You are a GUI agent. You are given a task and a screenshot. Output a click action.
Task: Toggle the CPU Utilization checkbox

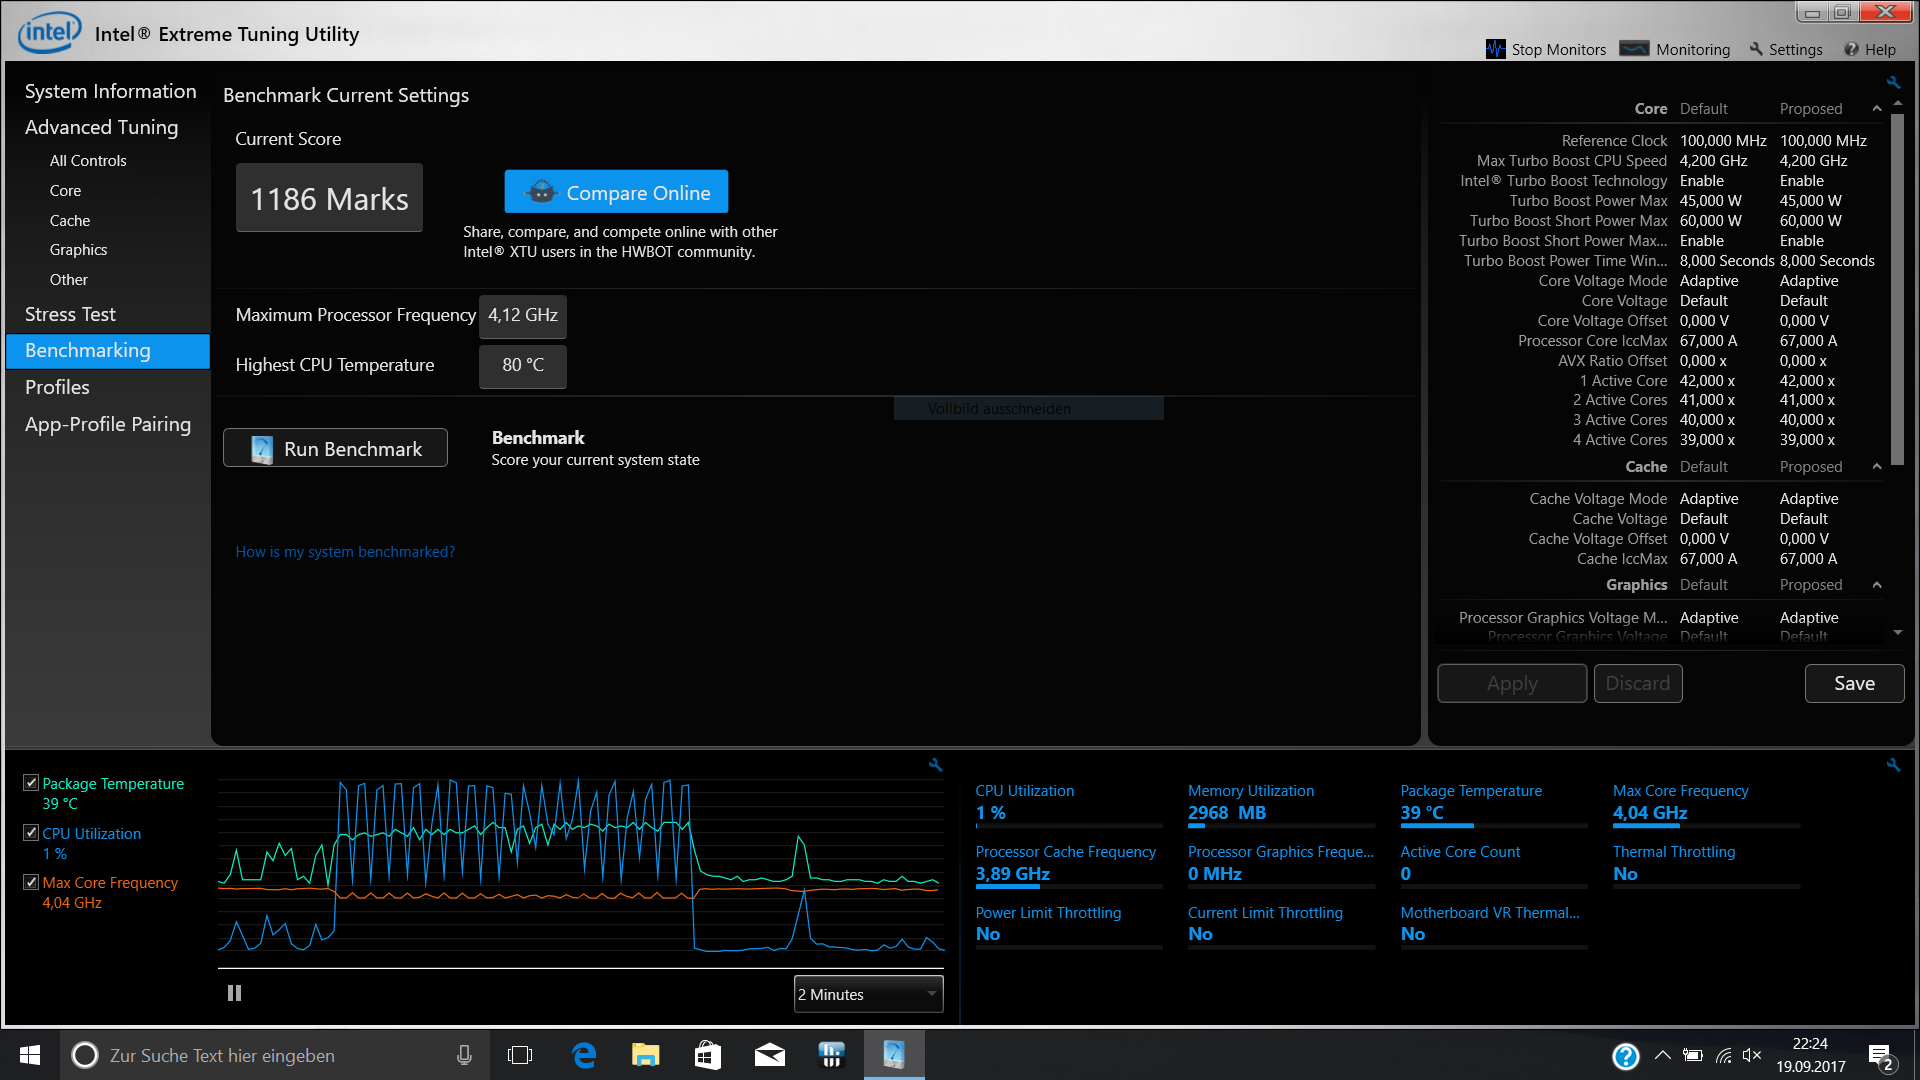31,833
